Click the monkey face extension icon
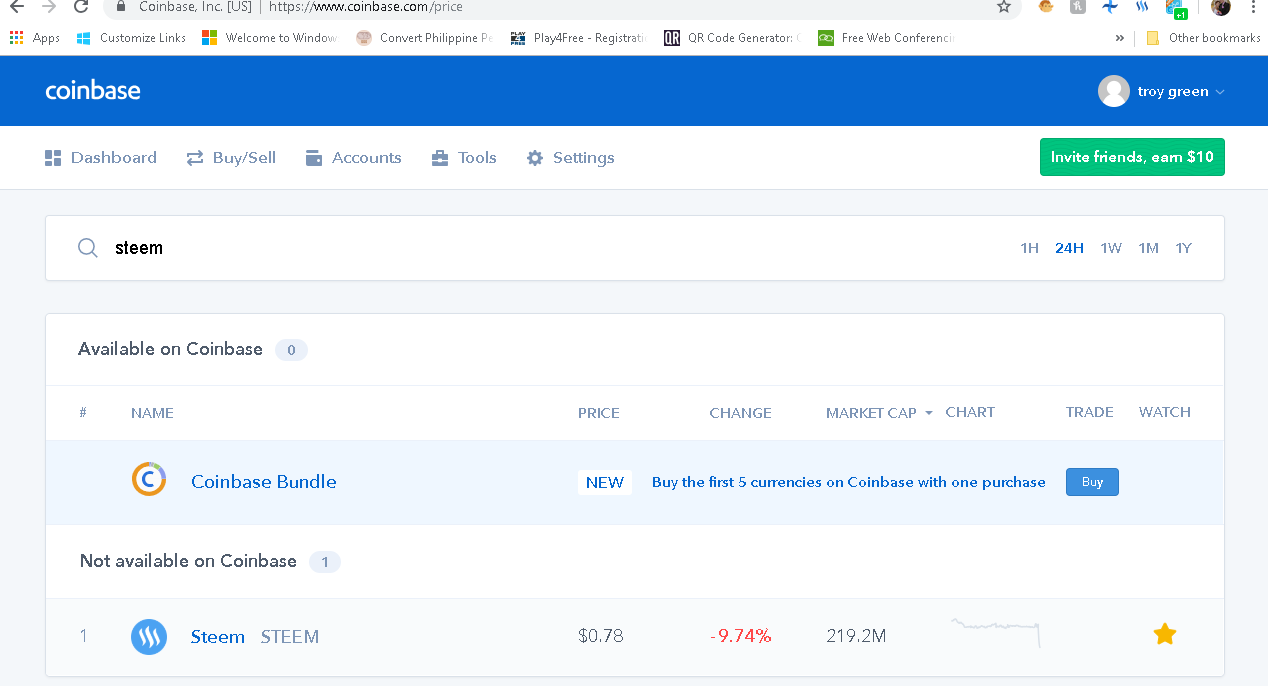Screen dimensions: 1268x686 click(x=1046, y=7)
